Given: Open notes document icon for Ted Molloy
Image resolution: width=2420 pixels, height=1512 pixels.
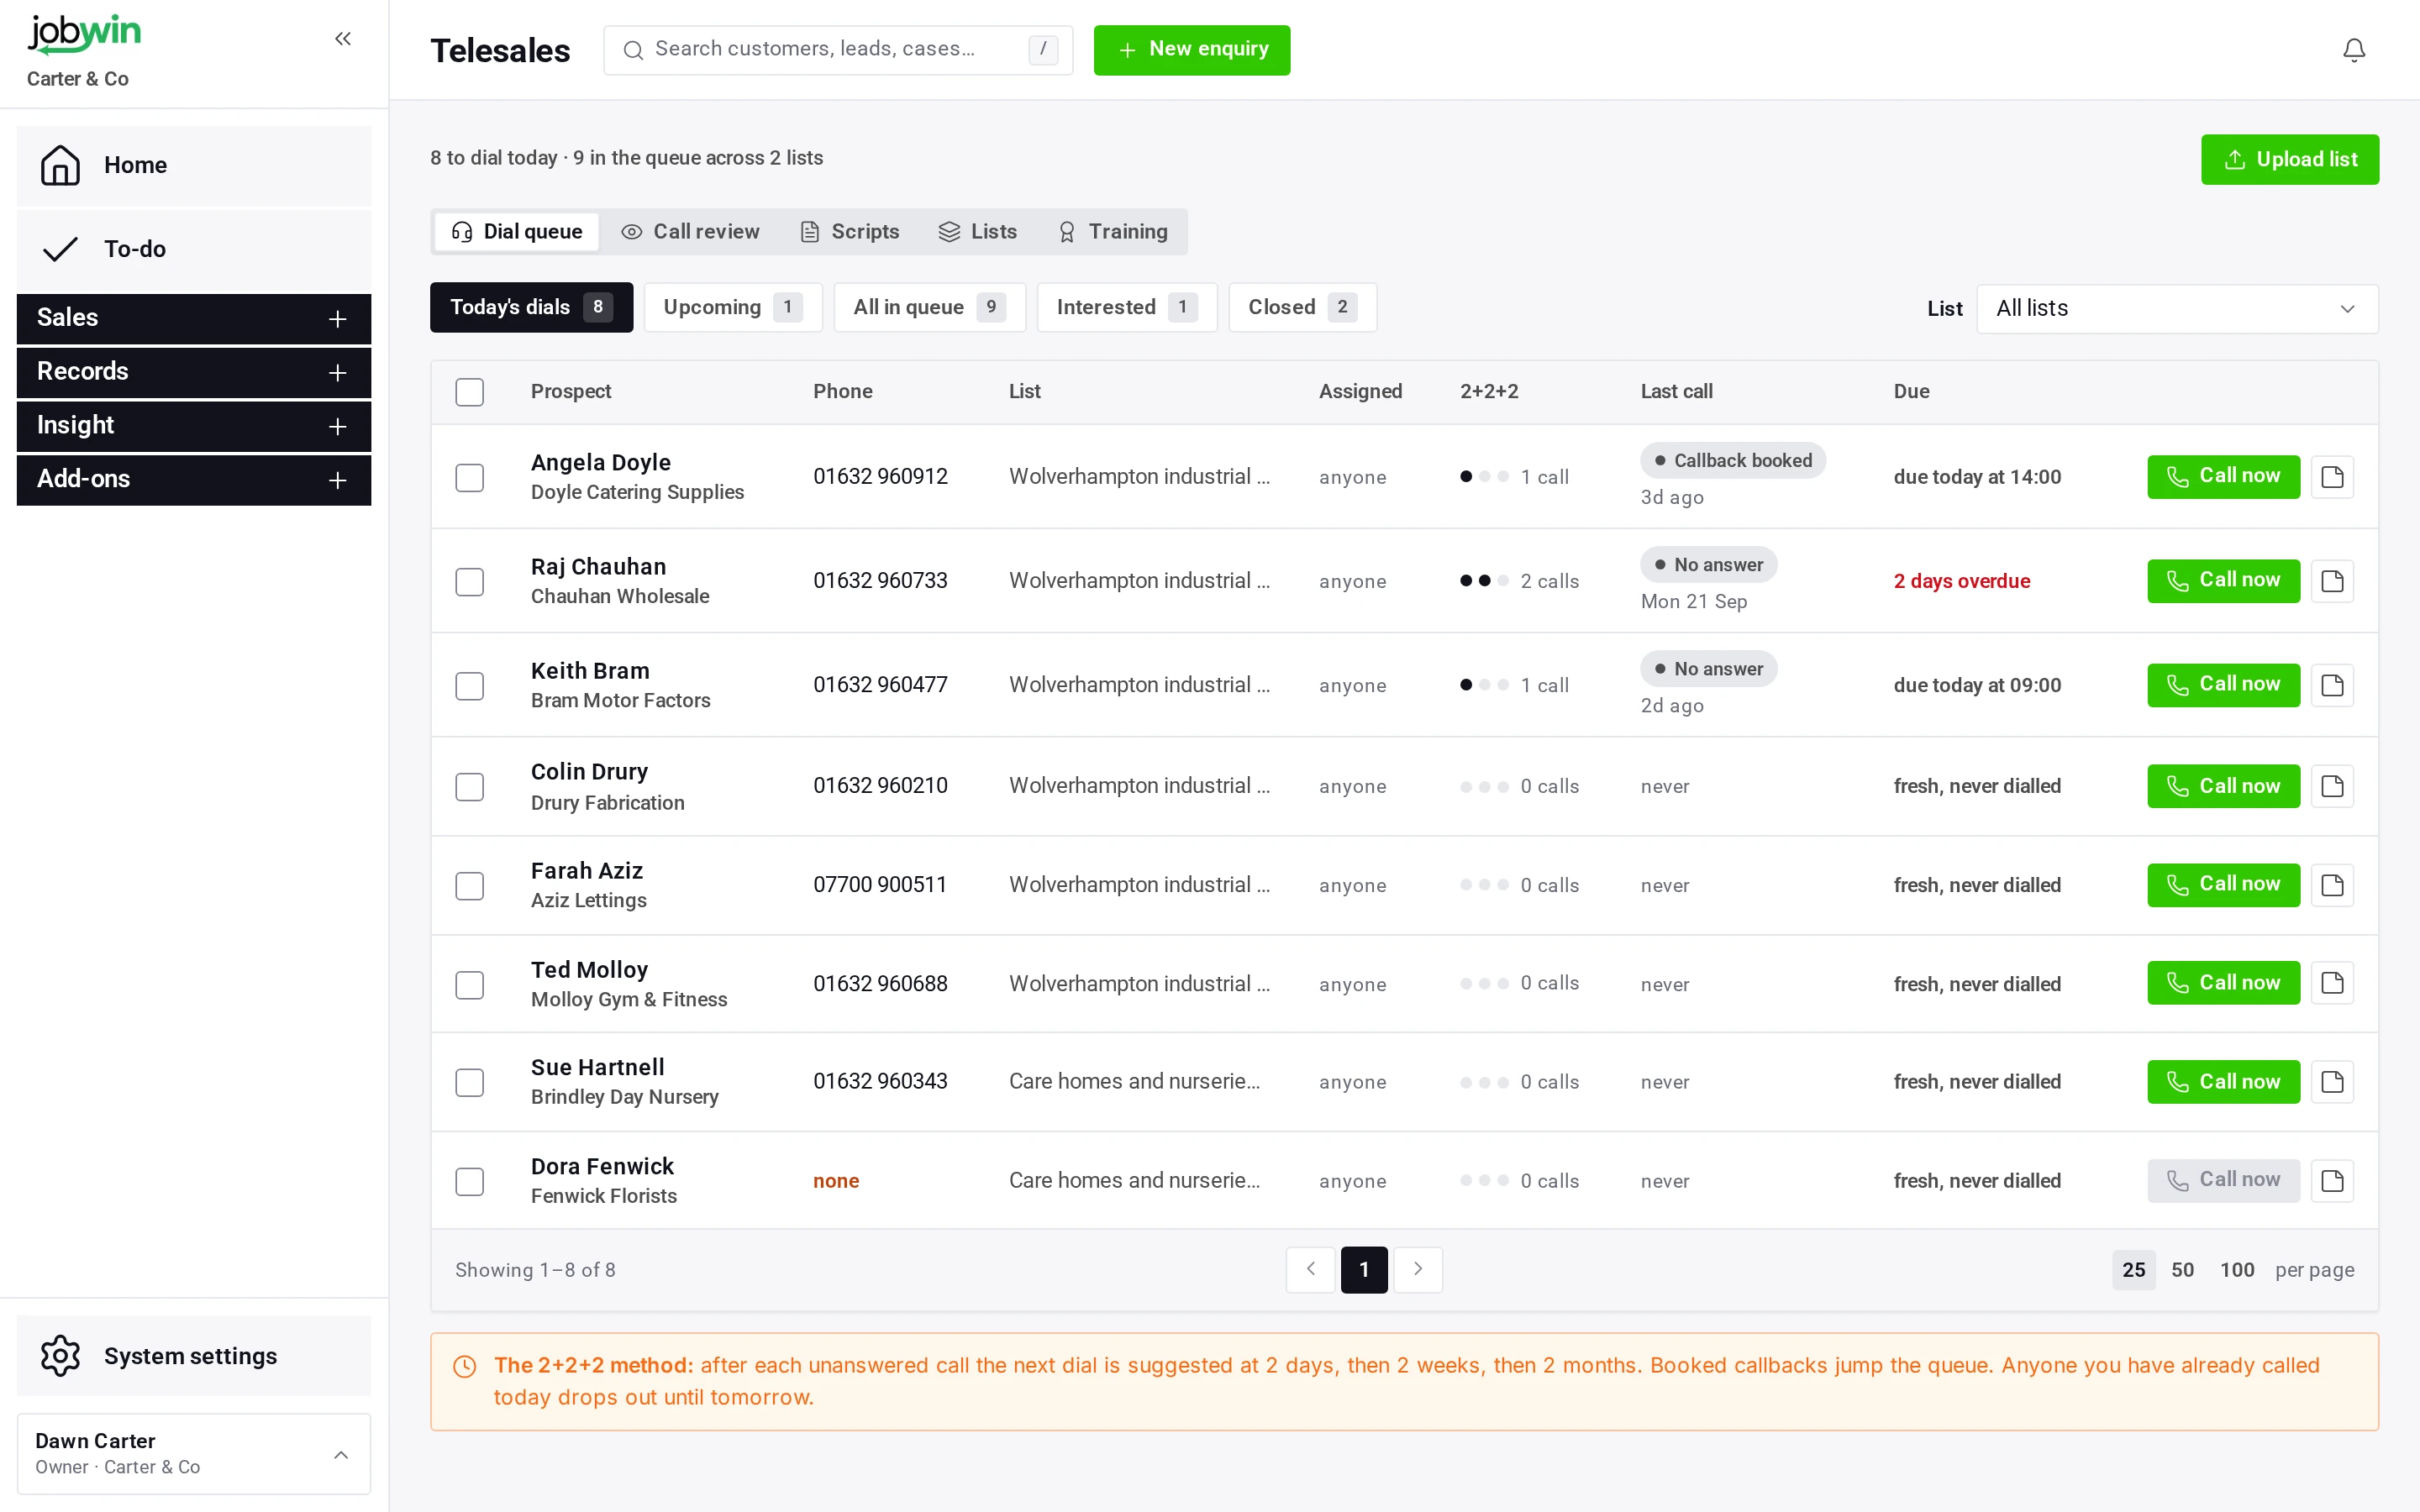Looking at the screenshot, I should point(2332,983).
